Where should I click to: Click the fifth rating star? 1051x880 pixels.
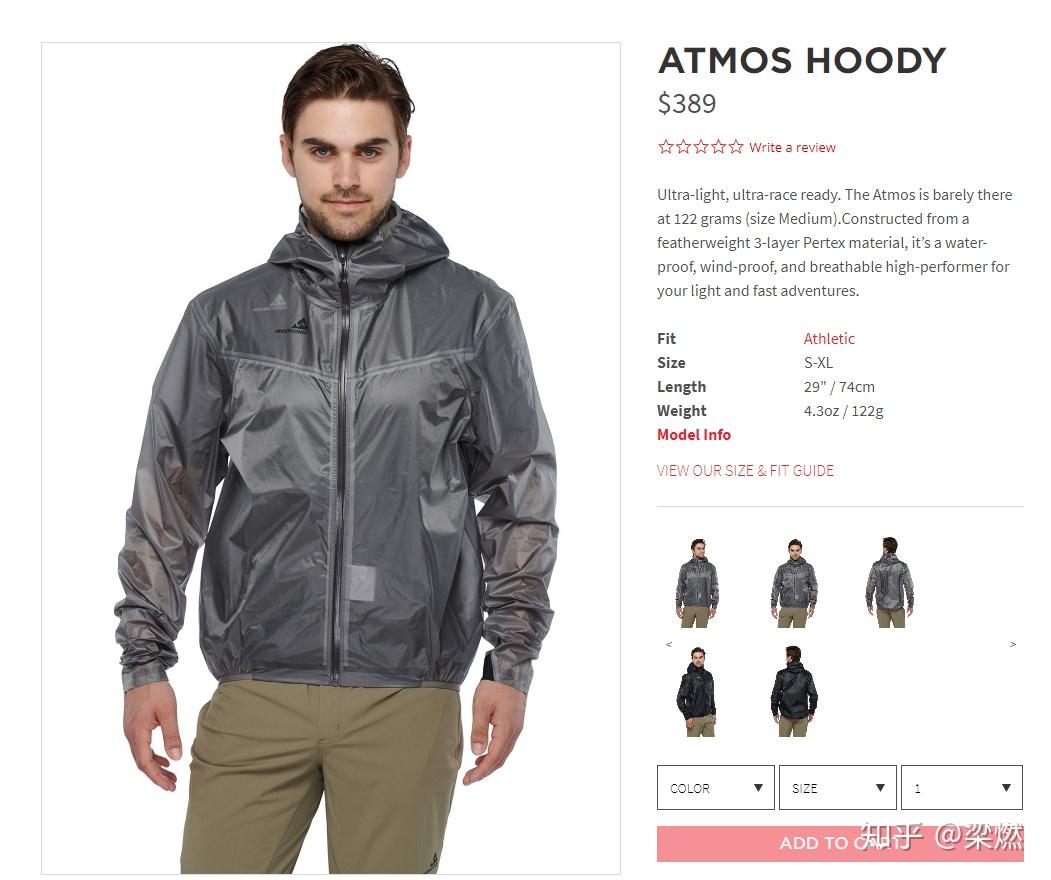click(x=736, y=147)
